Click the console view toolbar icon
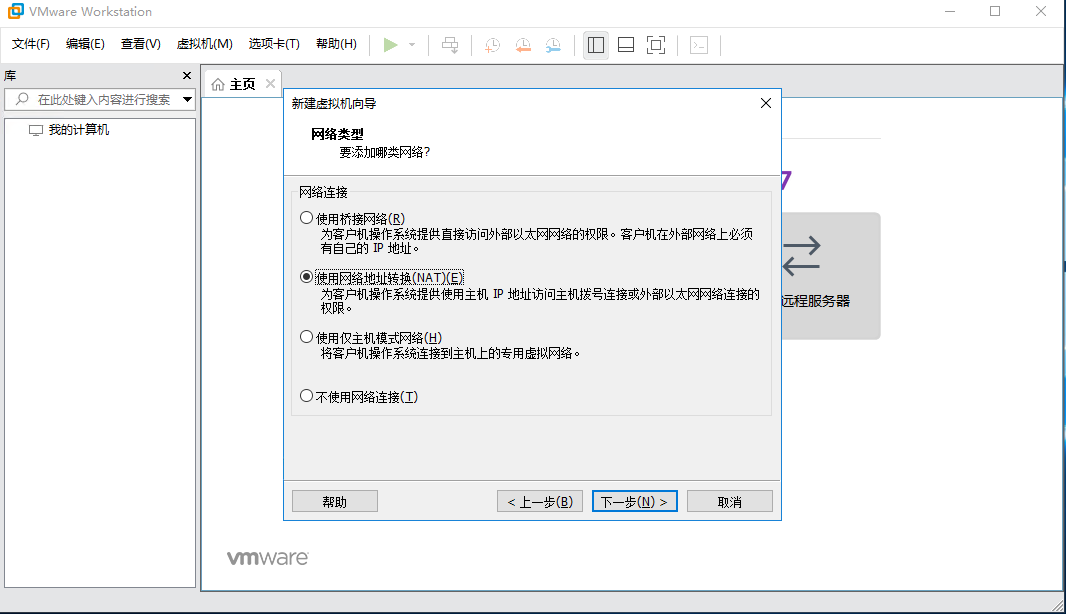The image size is (1066, 614). point(699,45)
